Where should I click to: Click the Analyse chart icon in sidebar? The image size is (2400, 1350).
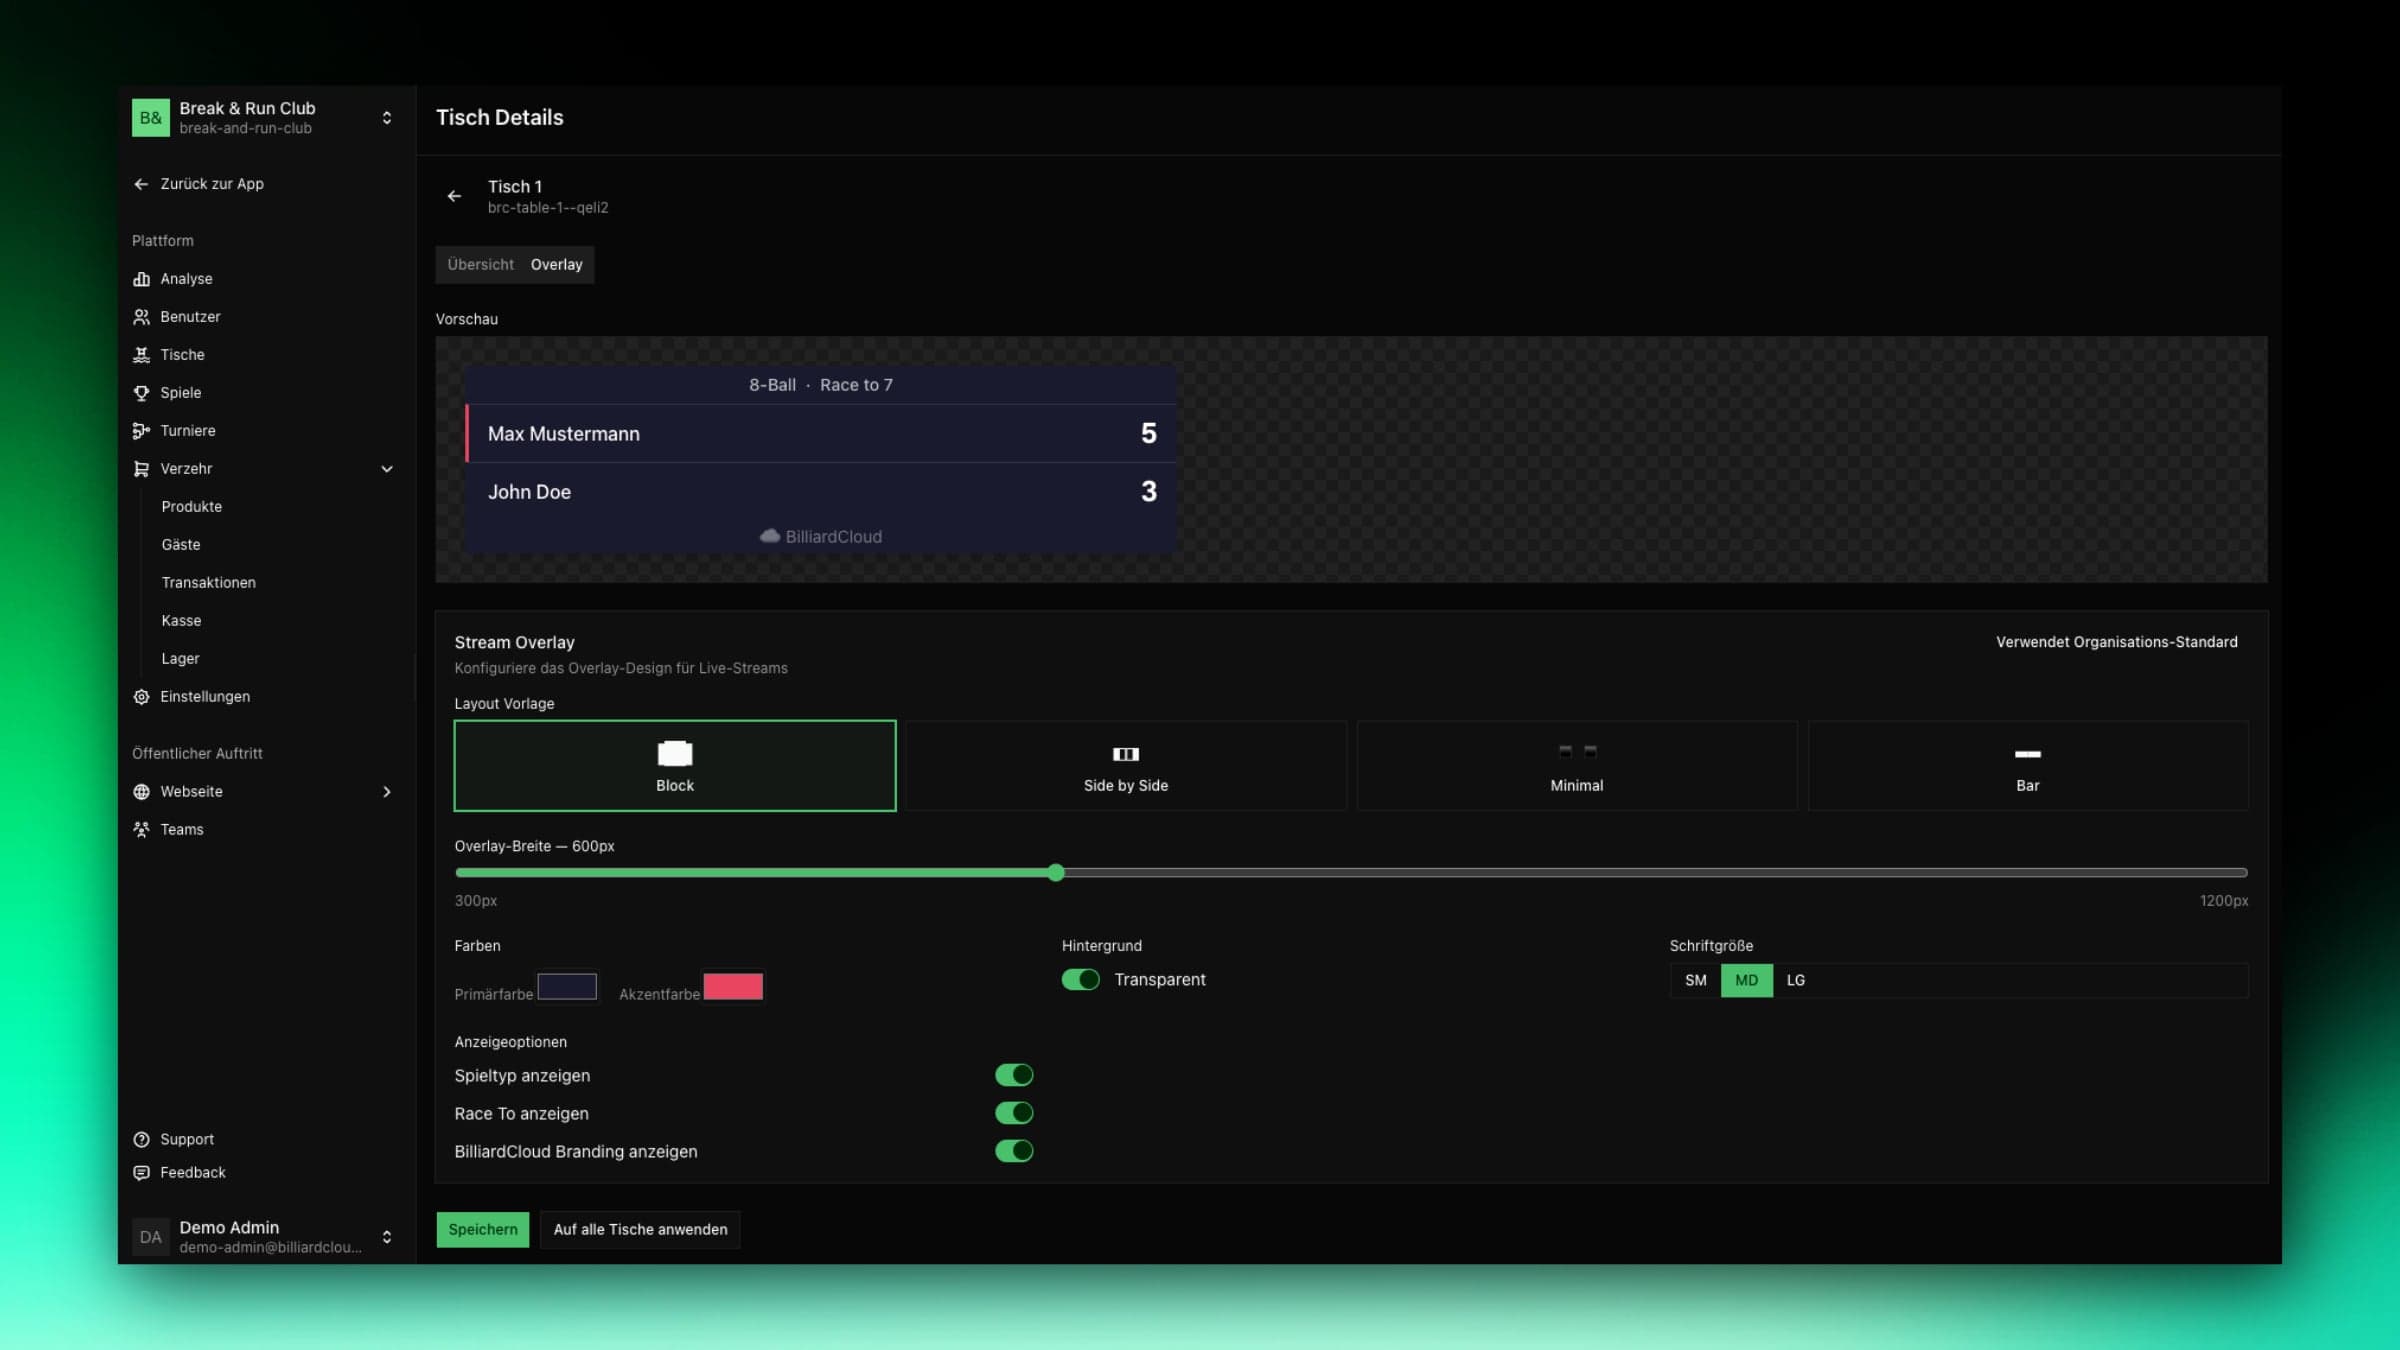141,279
